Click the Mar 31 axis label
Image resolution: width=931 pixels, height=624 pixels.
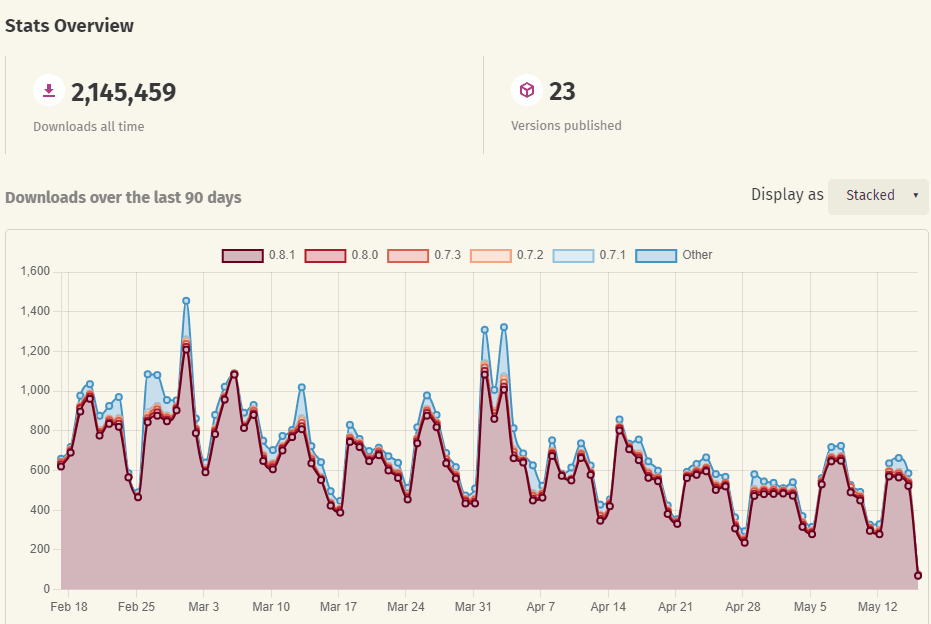[473, 606]
